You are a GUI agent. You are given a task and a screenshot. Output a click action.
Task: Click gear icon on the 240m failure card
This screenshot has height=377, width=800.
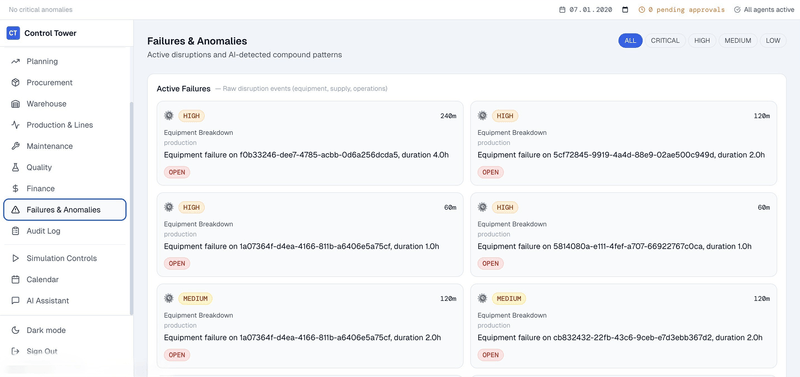click(x=169, y=116)
